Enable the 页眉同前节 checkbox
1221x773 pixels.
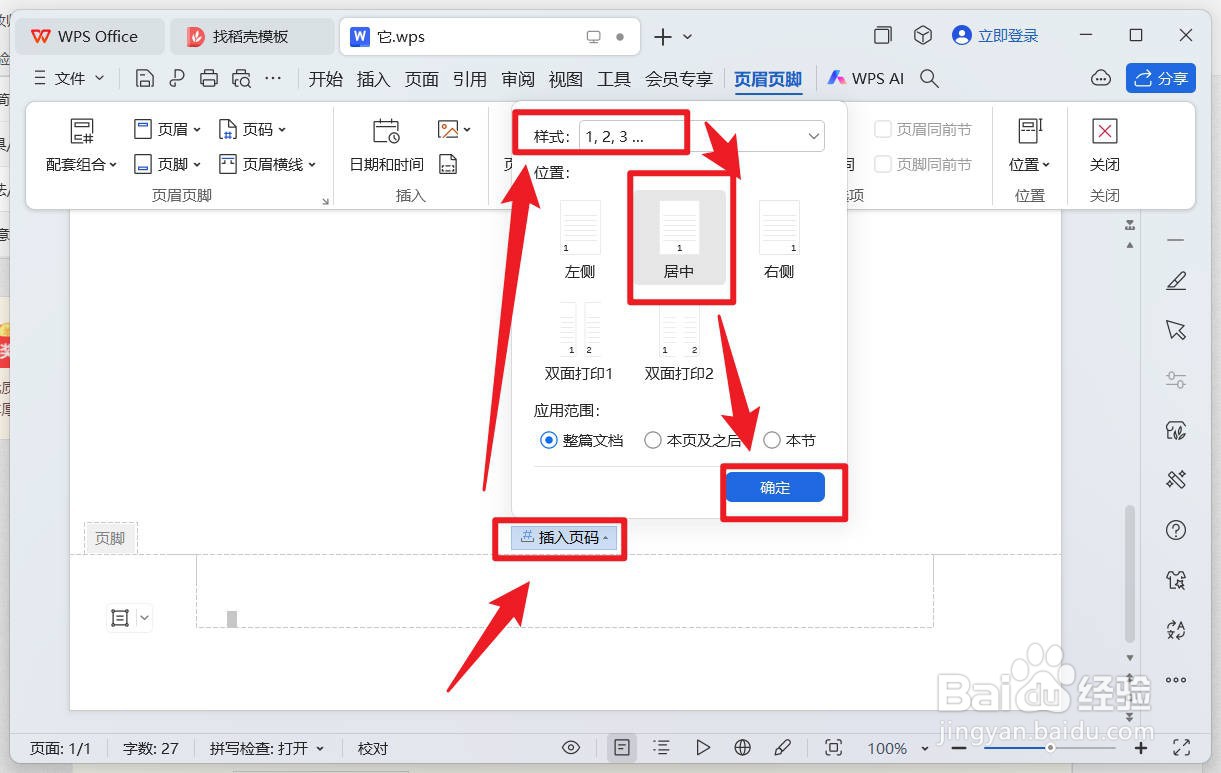coord(884,129)
